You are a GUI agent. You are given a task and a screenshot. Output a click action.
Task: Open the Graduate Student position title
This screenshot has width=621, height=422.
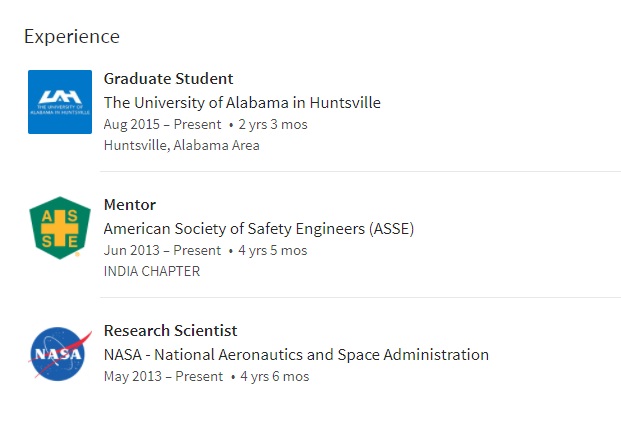(168, 78)
